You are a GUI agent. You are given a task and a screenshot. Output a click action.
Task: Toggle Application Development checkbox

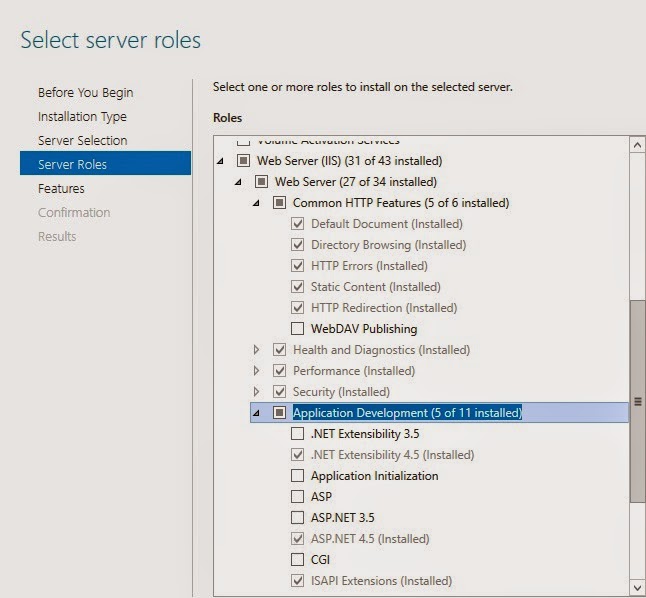pyautogui.click(x=279, y=413)
